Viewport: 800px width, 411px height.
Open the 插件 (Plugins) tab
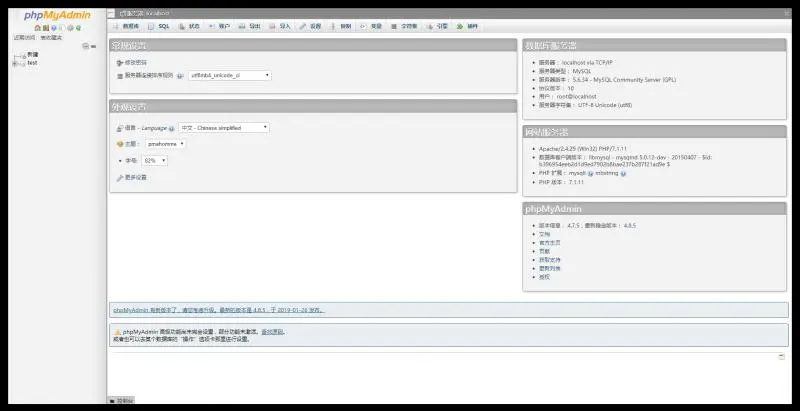click(x=467, y=26)
